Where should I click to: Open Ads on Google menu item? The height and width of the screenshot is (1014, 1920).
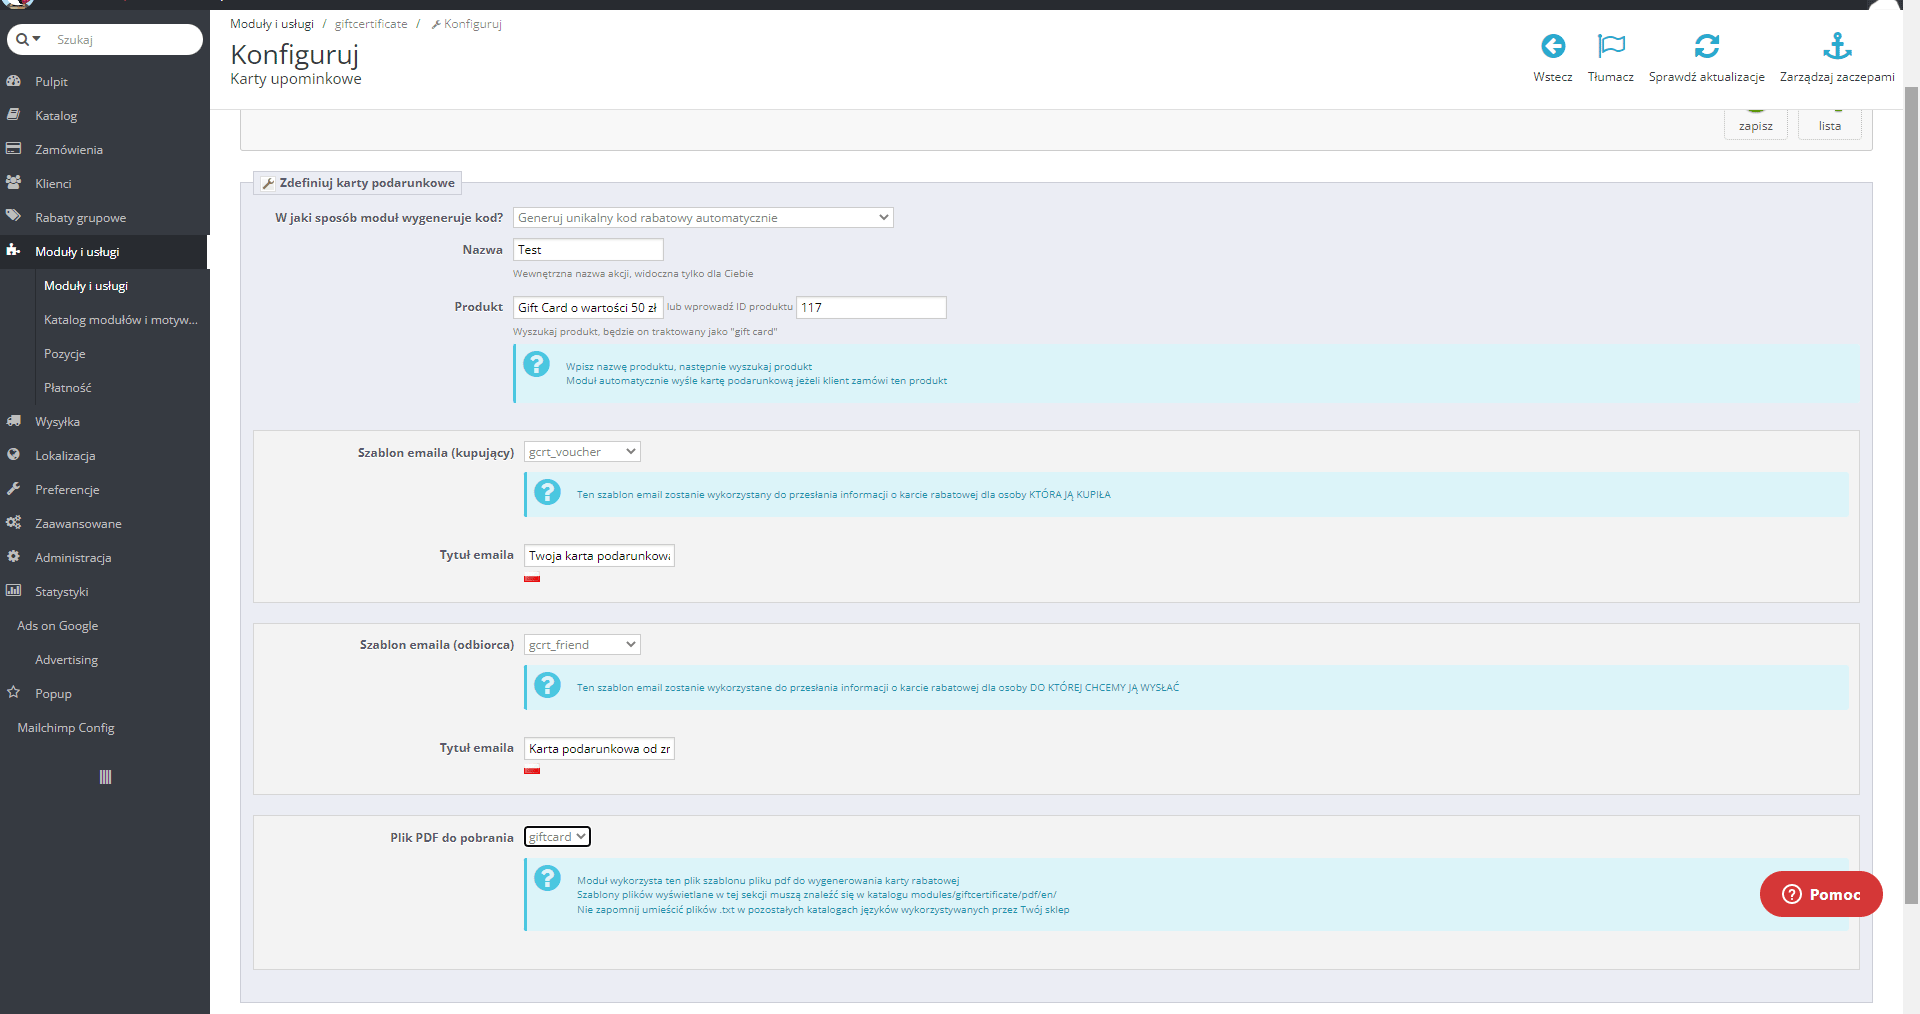point(58,626)
